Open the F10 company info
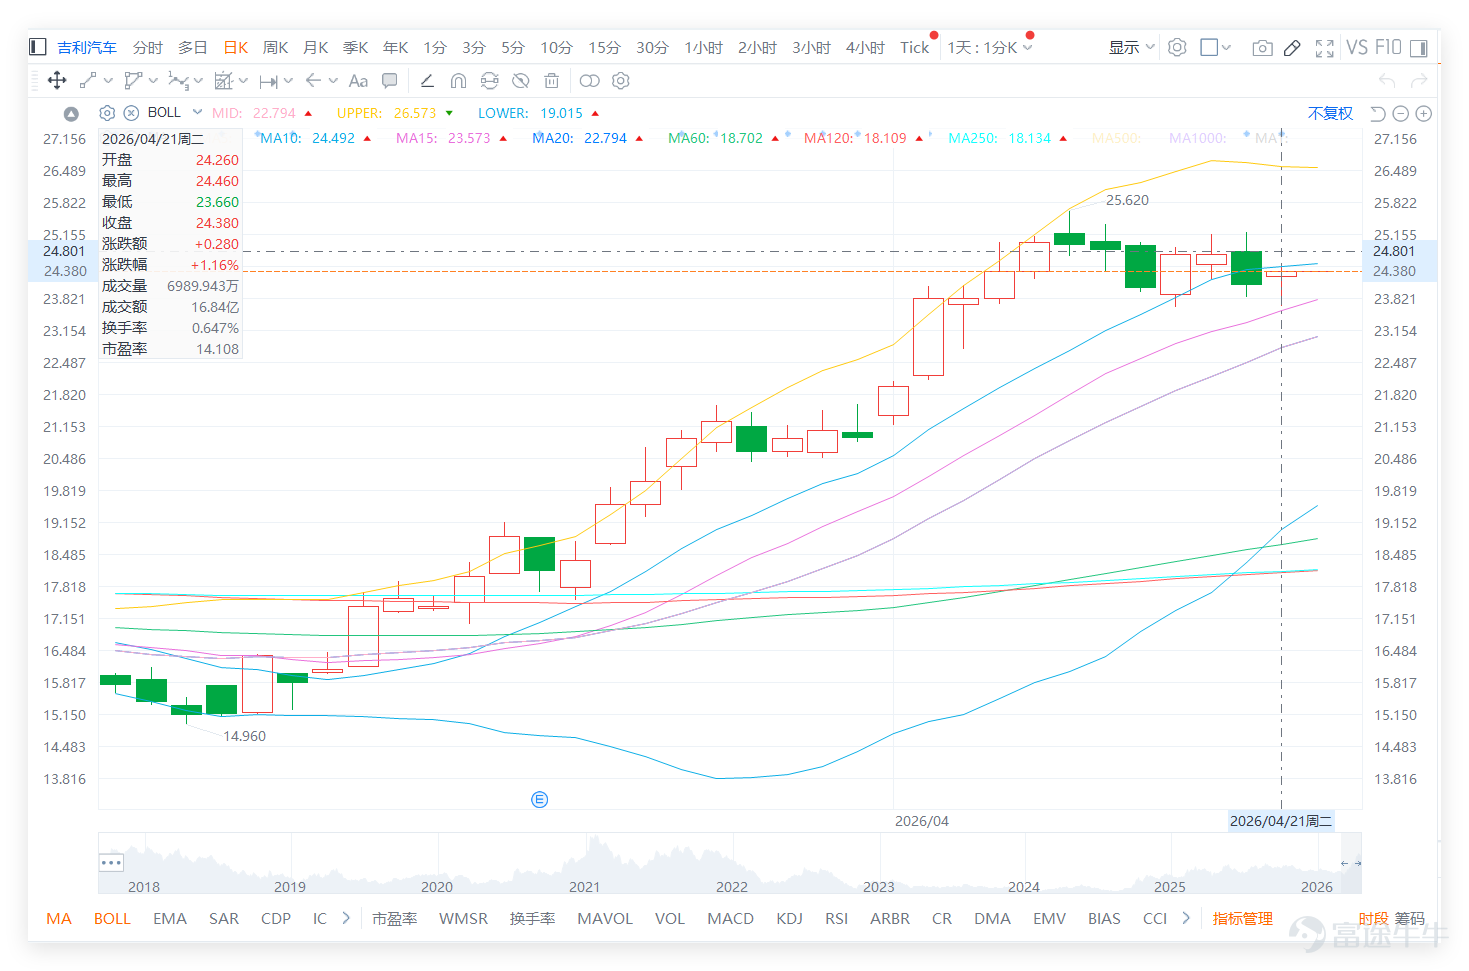The width and height of the screenshot is (1469, 971). click(1388, 47)
